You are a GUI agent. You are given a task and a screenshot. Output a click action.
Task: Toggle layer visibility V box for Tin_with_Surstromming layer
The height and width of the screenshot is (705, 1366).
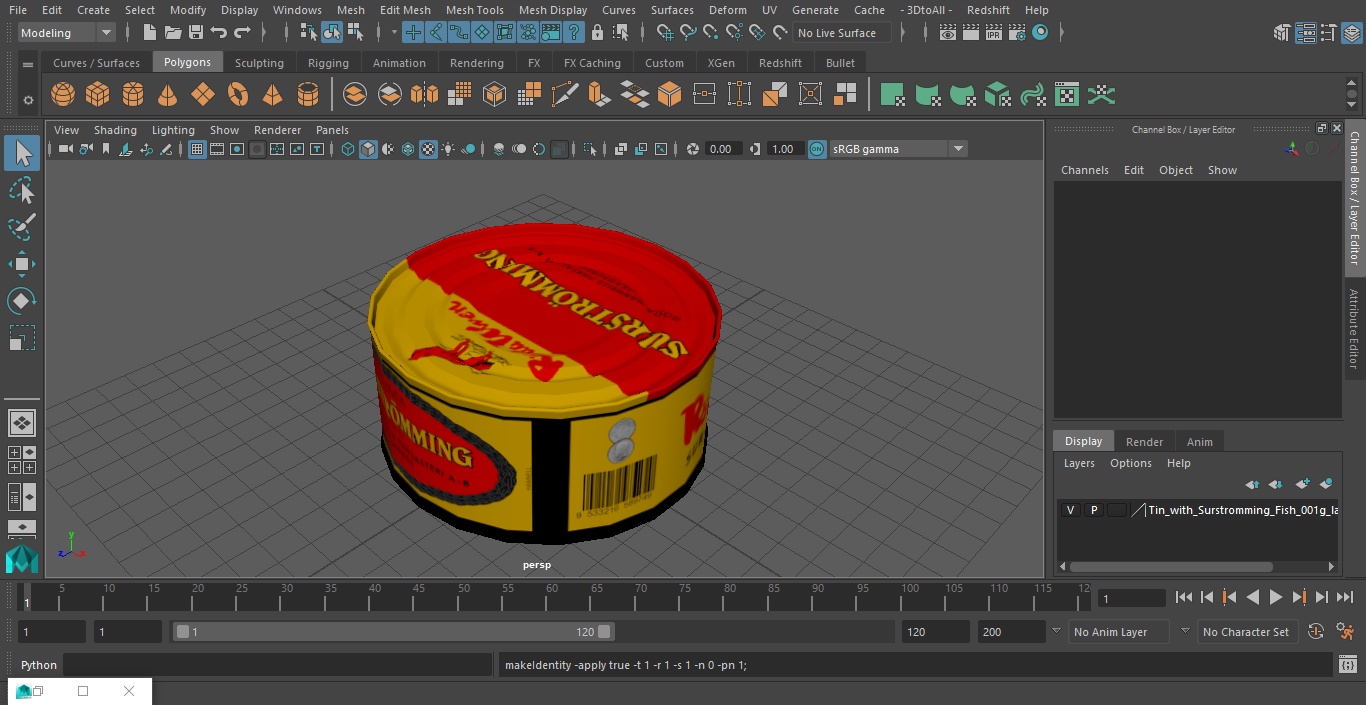click(x=1070, y=510)
